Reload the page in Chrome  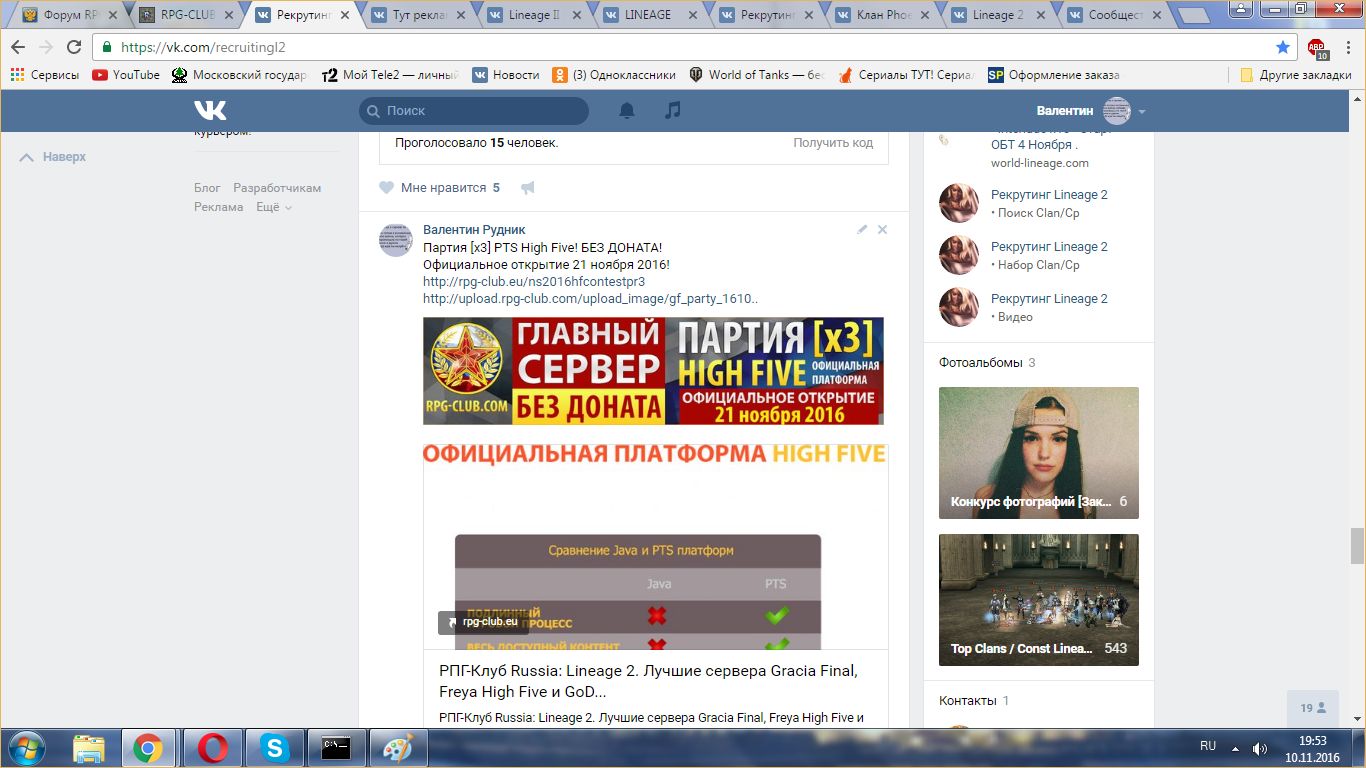74,47
